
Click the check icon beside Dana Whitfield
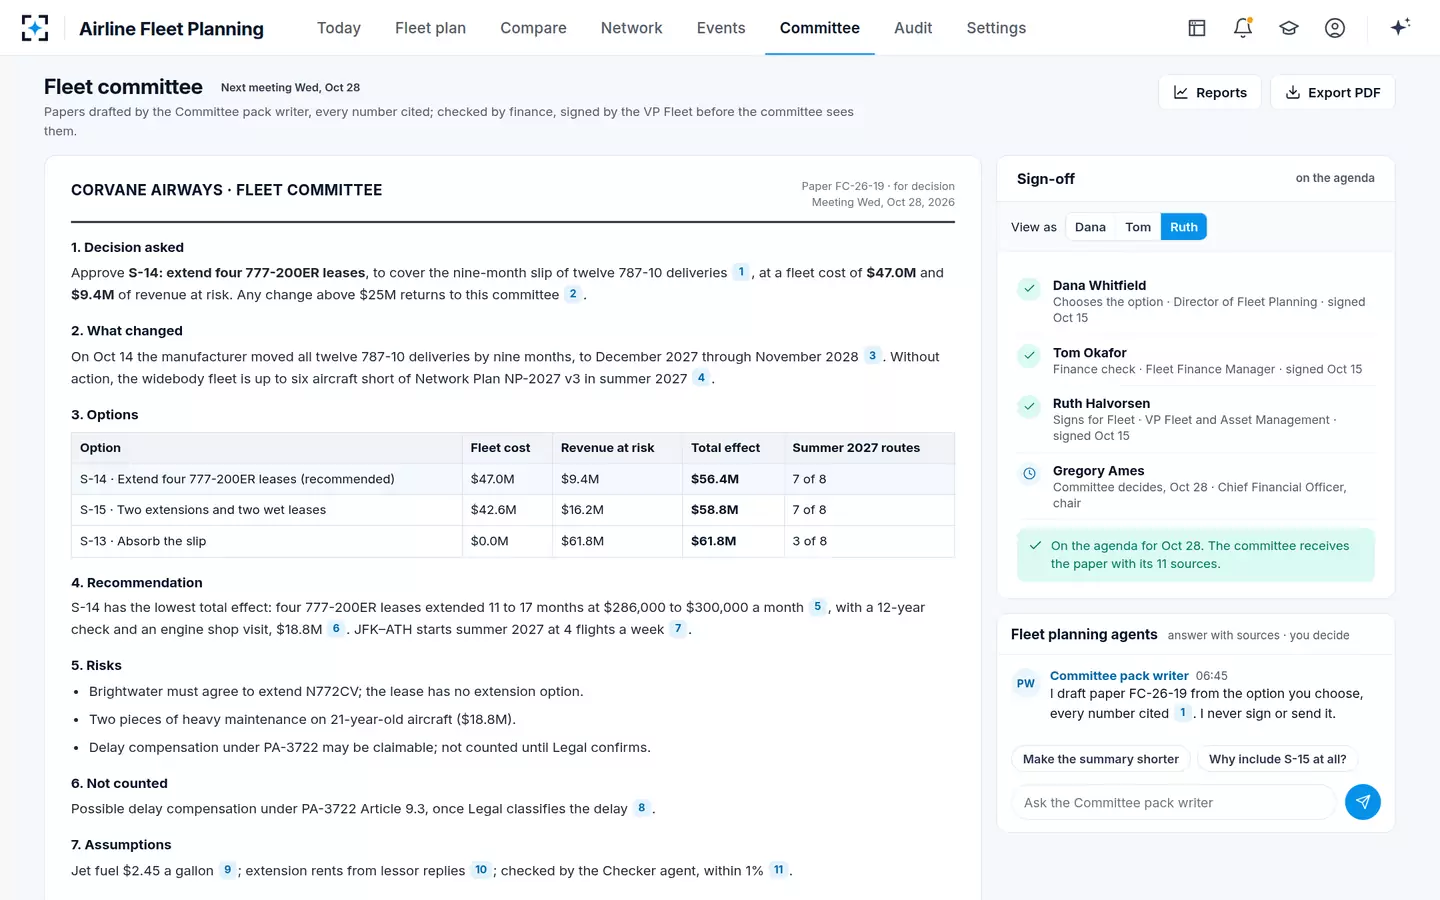pos(1029,289)
